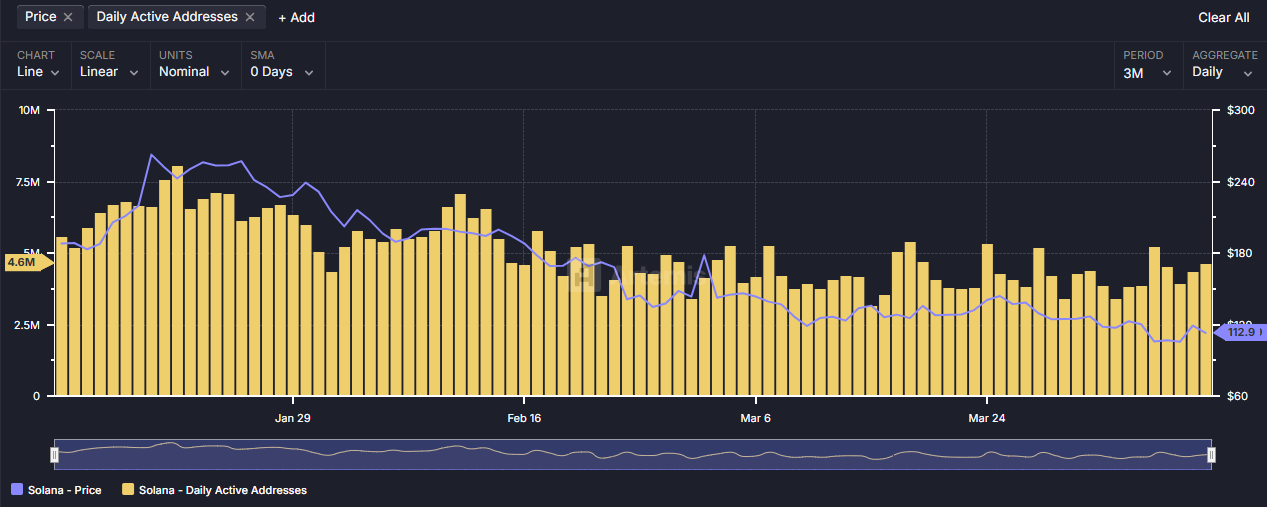The width and height of the screenshot is (1267, 507).
Task: Click the Mar 24 date label
Action: pyautogui.click(x=987, y=418)
